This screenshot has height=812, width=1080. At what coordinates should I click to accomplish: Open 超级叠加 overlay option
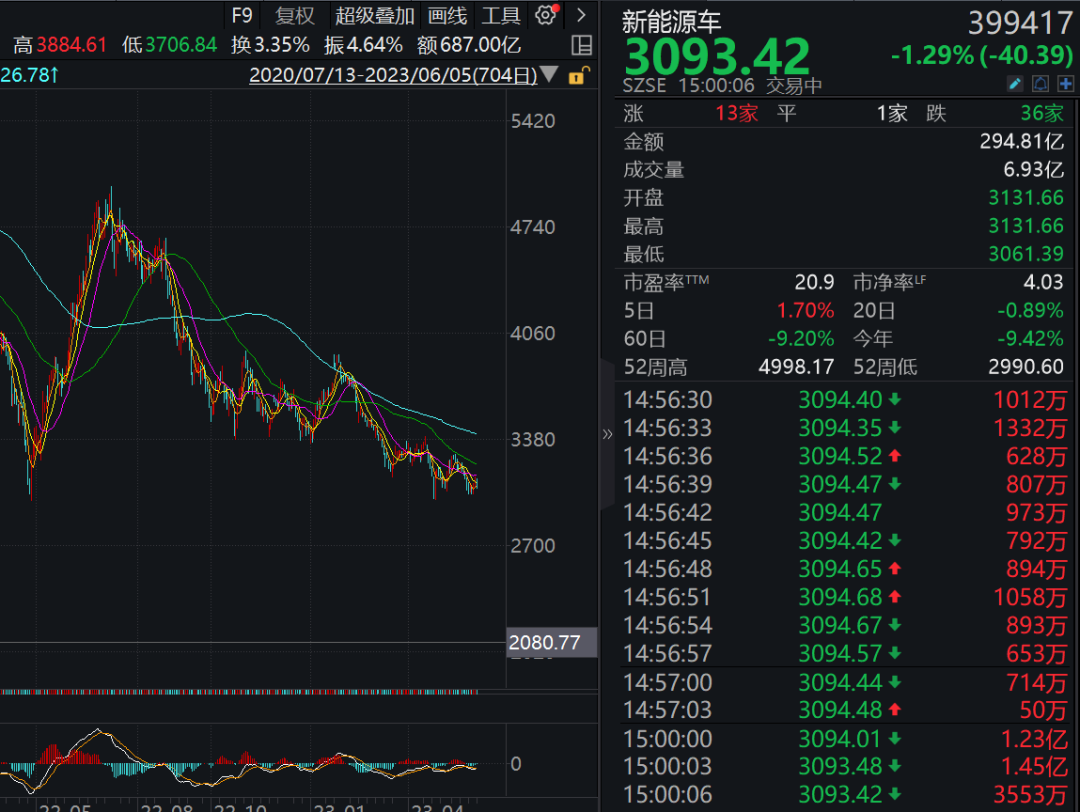click(375, 15)
